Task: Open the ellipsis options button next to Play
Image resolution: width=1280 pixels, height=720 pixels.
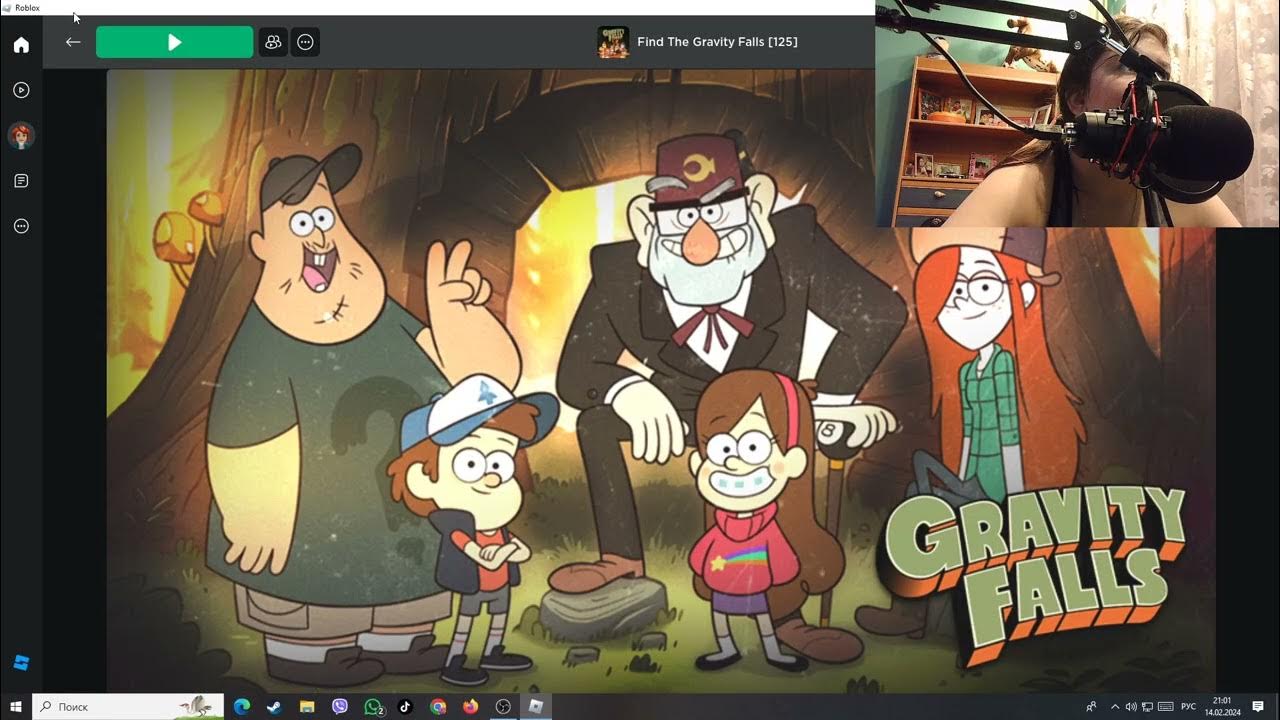Action: pos(305,42)
